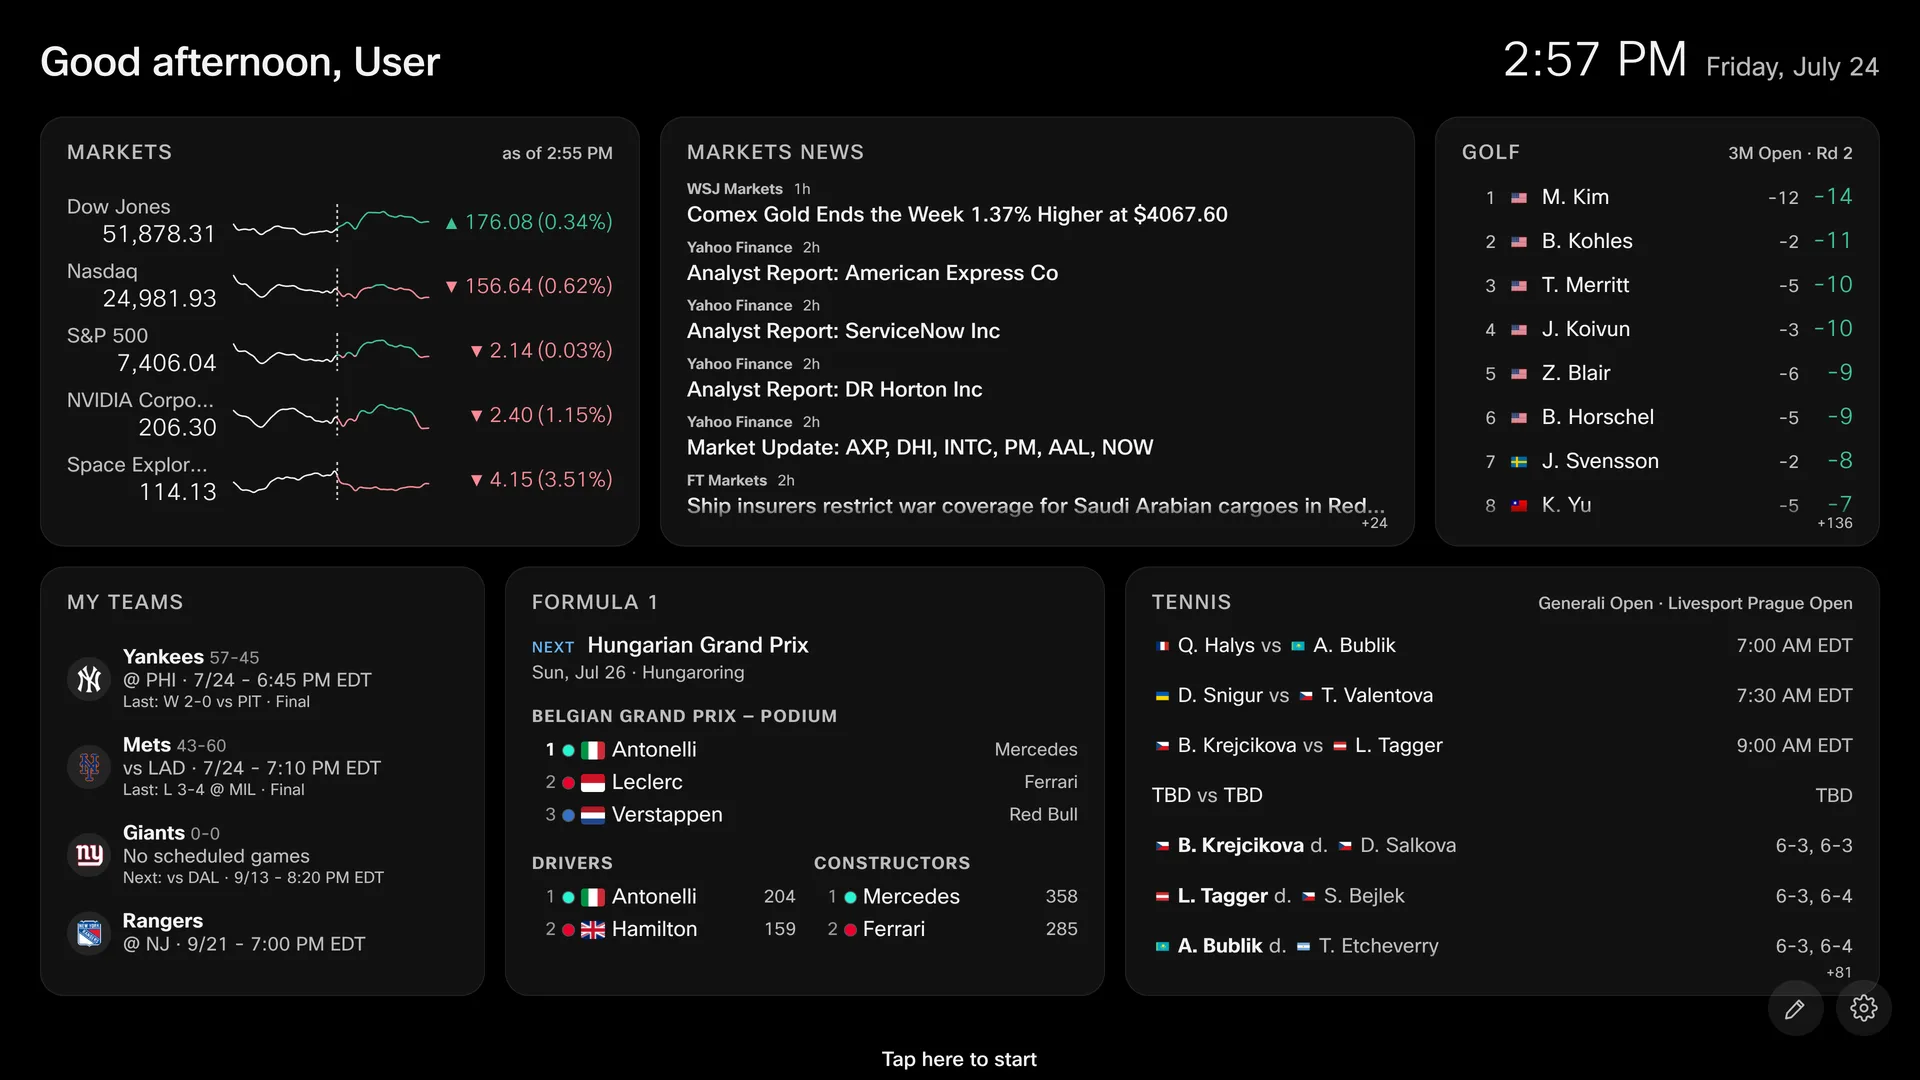Click the UK flag beside Hamilton
1920x1080 pixels.
593,930
